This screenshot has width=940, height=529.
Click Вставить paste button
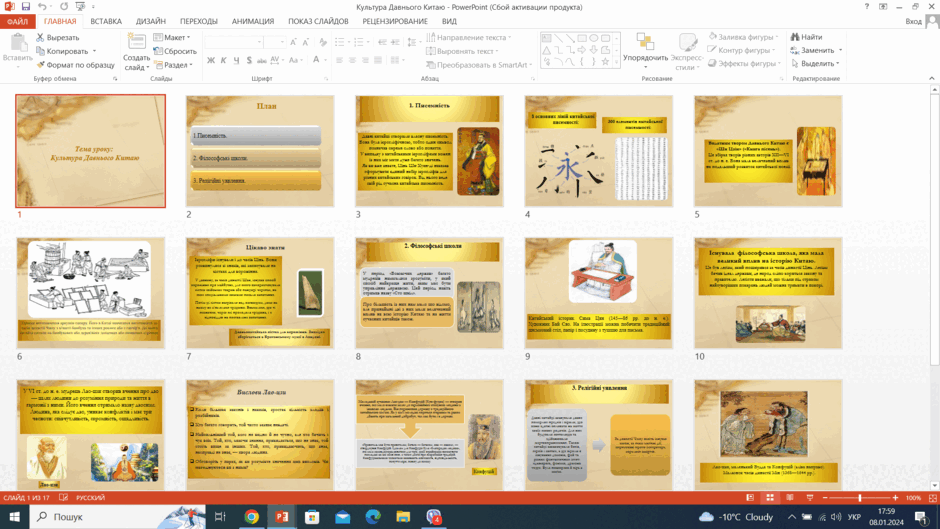(17, 48)
